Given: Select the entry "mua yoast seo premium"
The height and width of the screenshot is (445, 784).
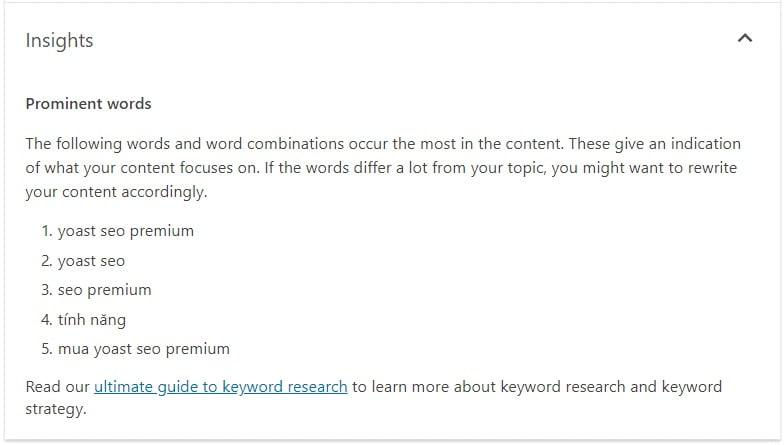Looking at the screenshot, I should point(143,349).
